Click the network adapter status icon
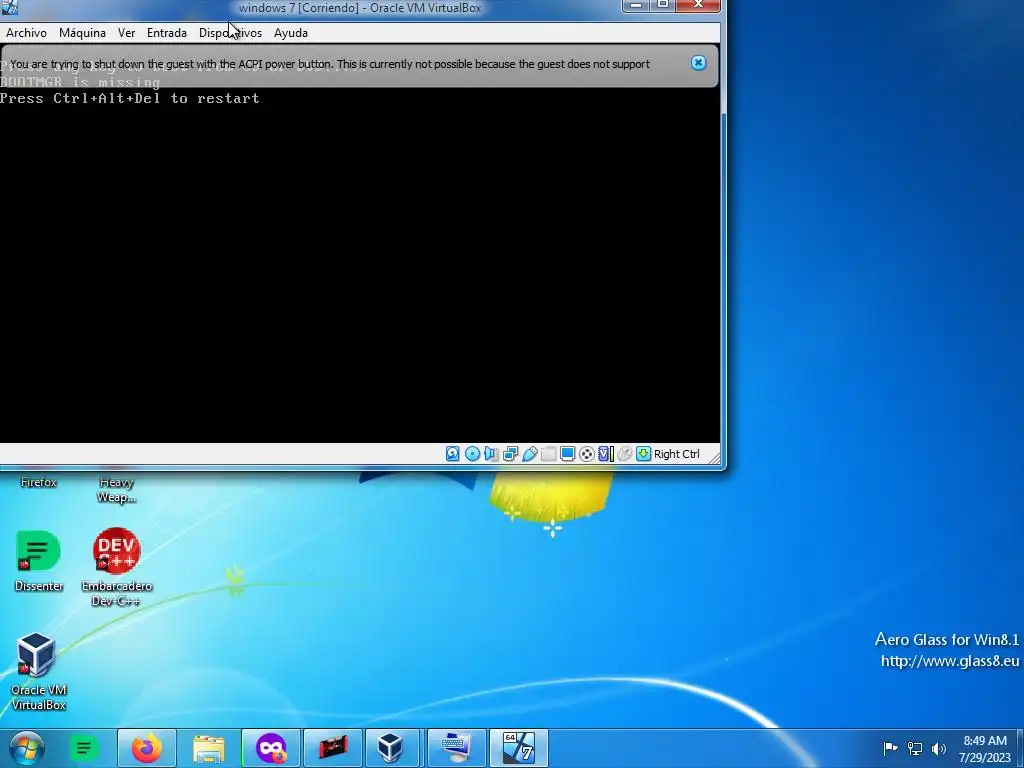1024x768 pixels. pyautogui.click(x=510, y=454)
